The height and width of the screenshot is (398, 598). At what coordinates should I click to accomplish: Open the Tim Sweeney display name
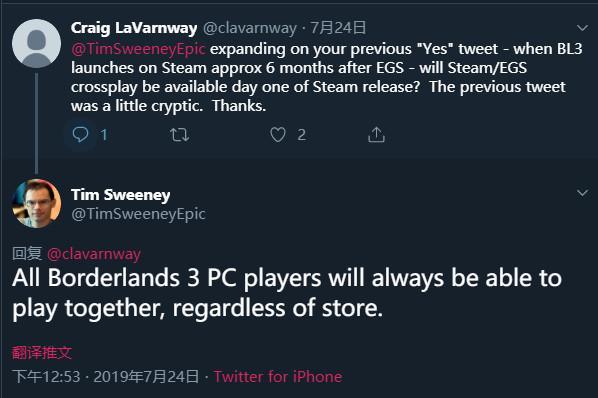[121, 195]
